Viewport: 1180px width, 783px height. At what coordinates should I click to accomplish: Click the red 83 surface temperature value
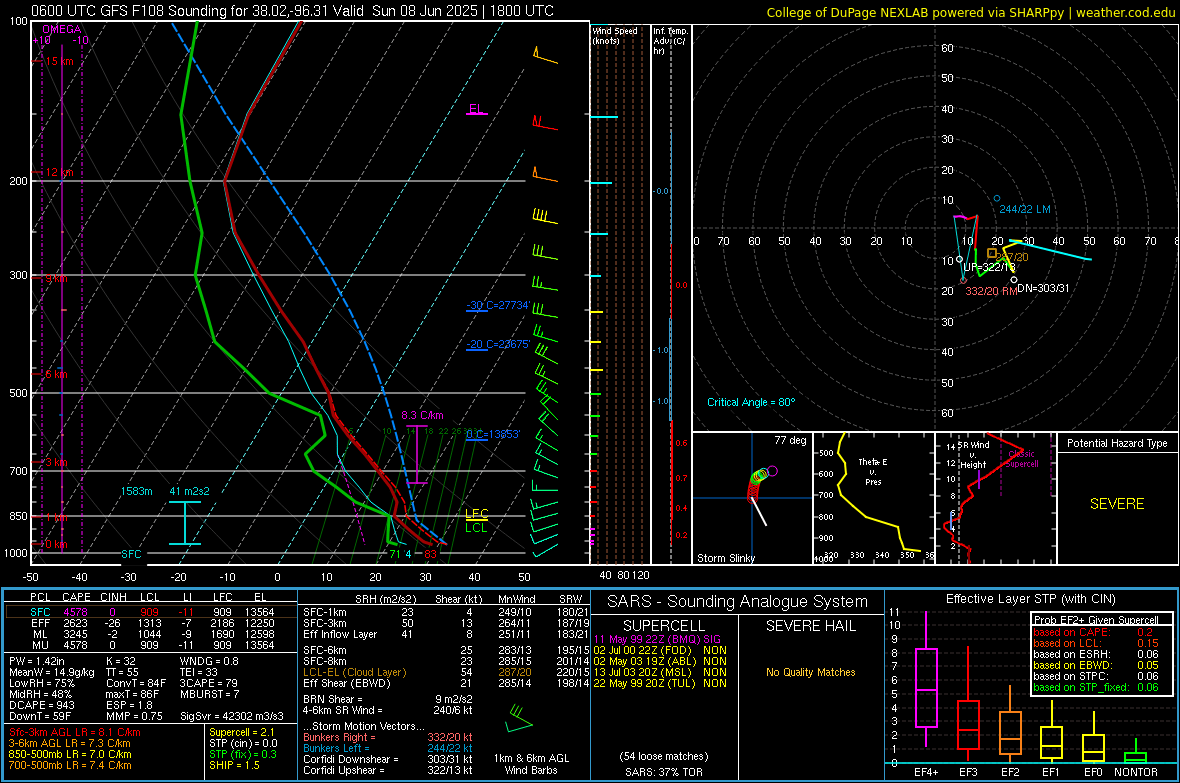pos(430,554)
